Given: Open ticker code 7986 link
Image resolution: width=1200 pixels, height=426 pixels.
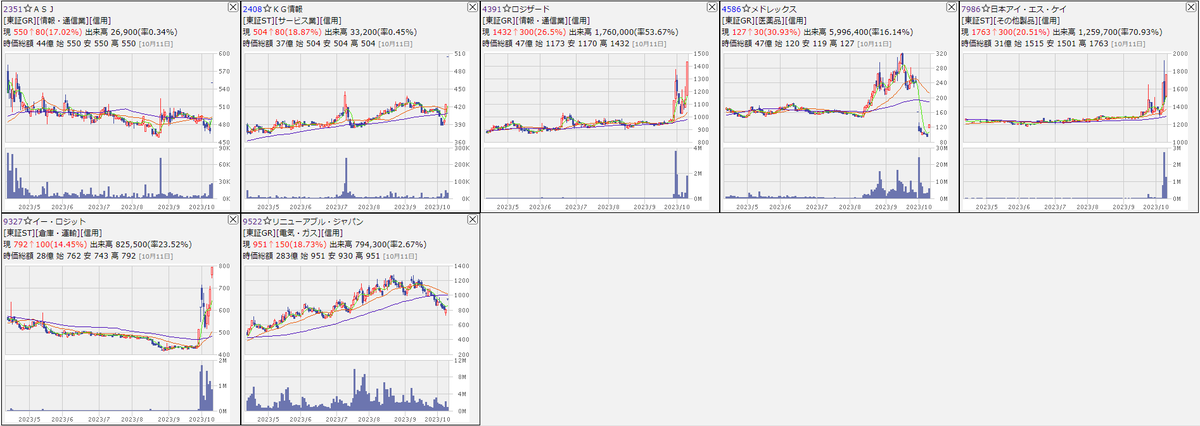Looking at the screenshot, I should (x=971, y=7).
